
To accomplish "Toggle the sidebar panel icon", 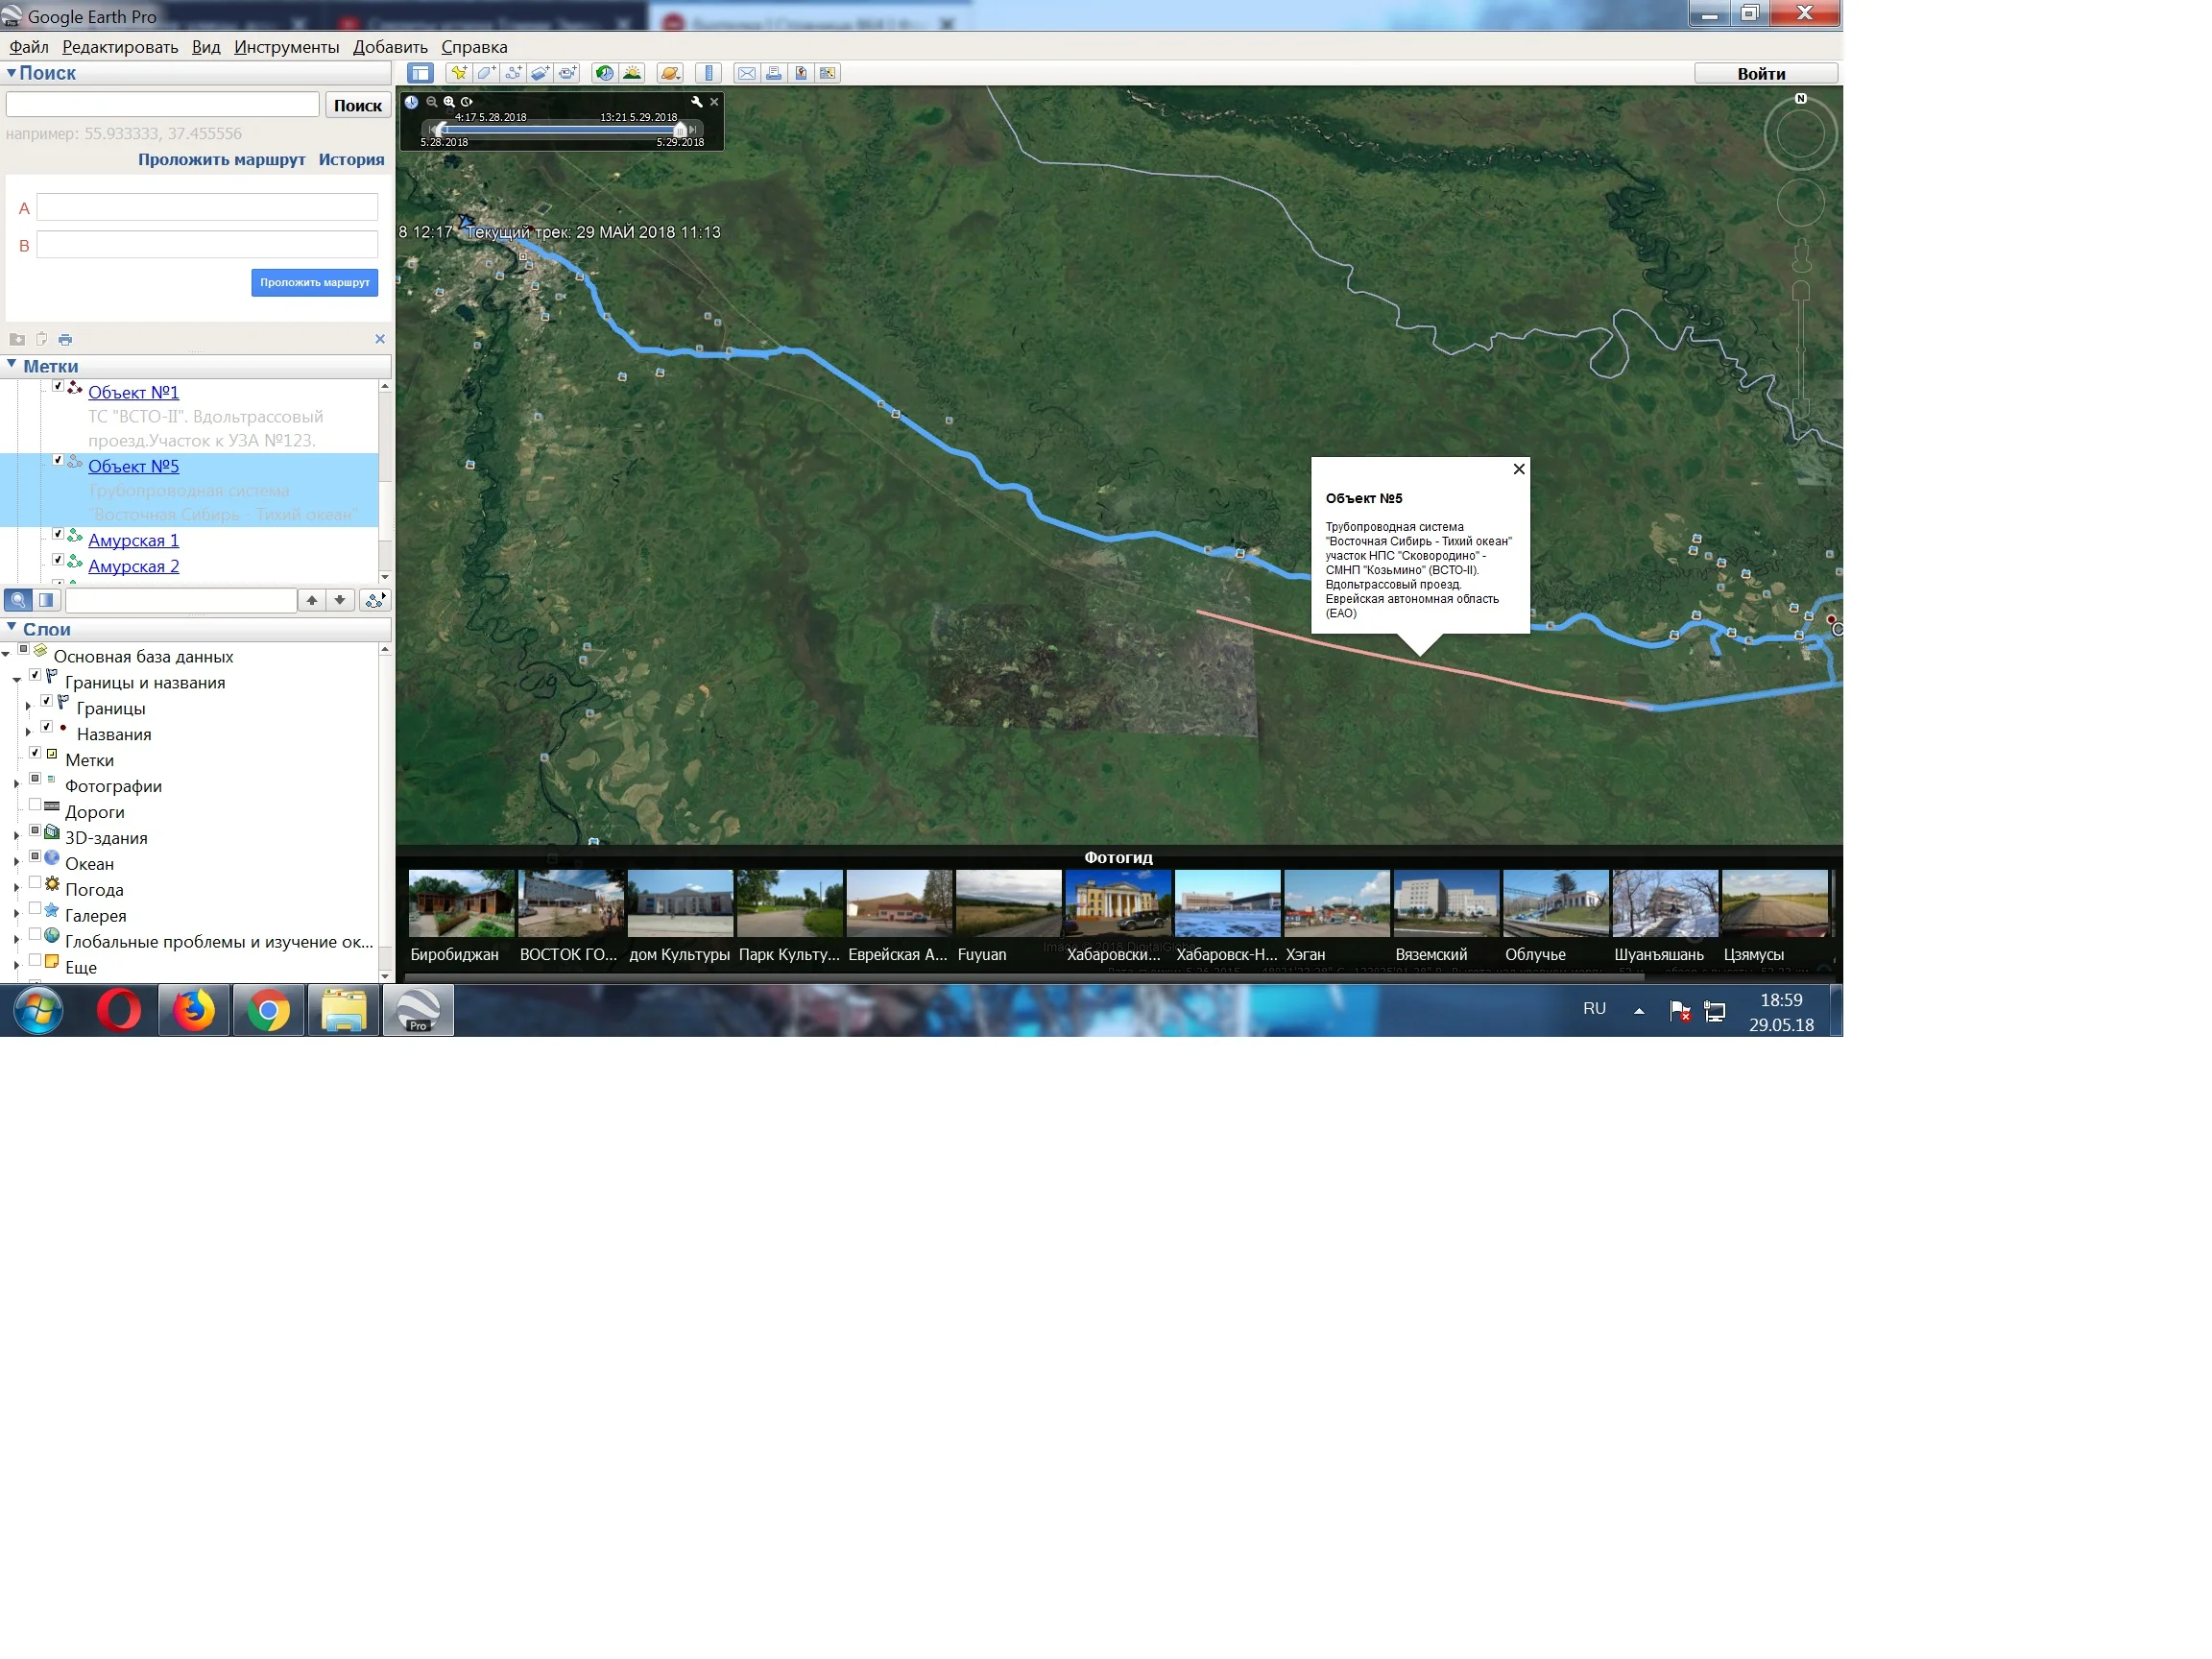I will 420,73.
